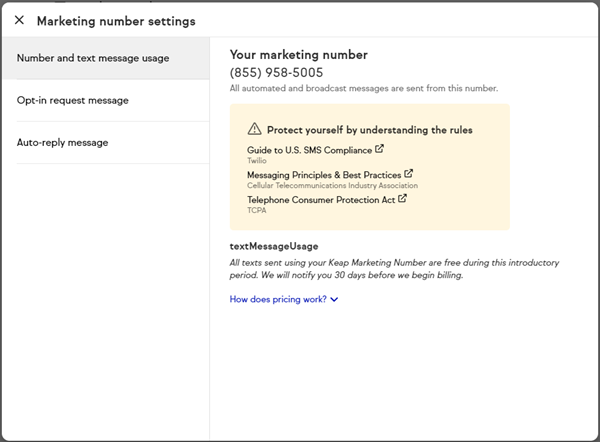Click external-link icon beside SMS Compliance guide
The width and height of the screenshot is (600, 442).
point(380,149)
